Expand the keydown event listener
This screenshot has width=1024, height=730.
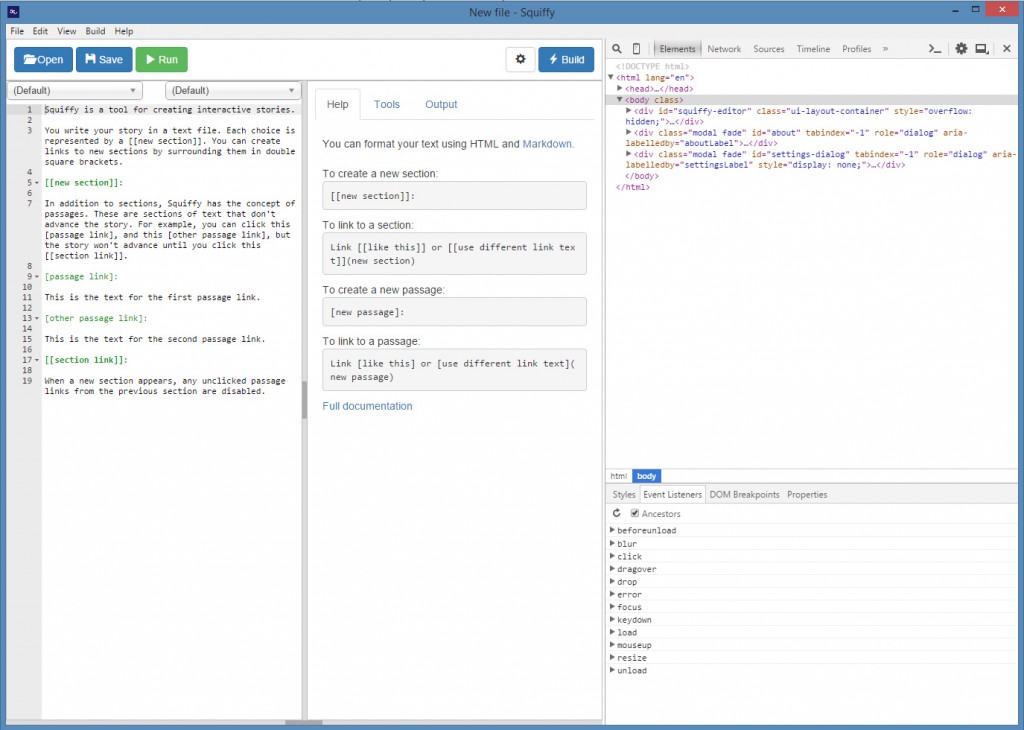point(613,620)
